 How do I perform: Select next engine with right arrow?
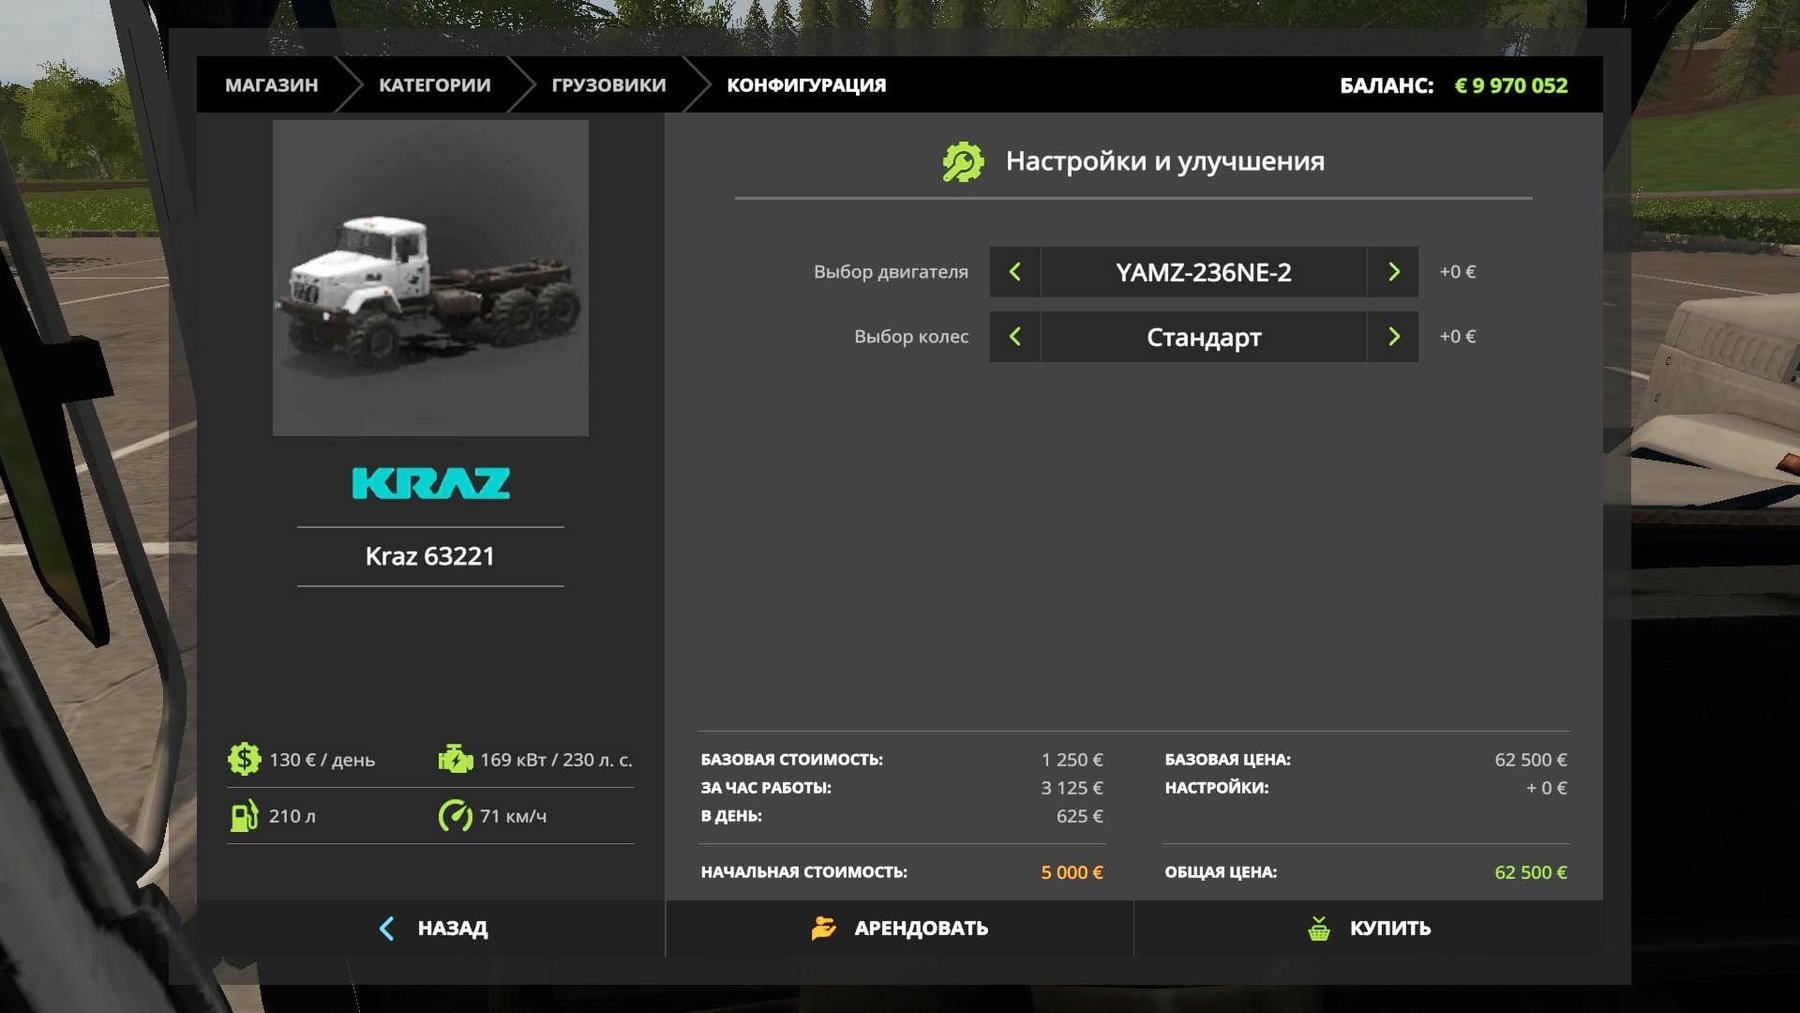[x=1393, y=272]
